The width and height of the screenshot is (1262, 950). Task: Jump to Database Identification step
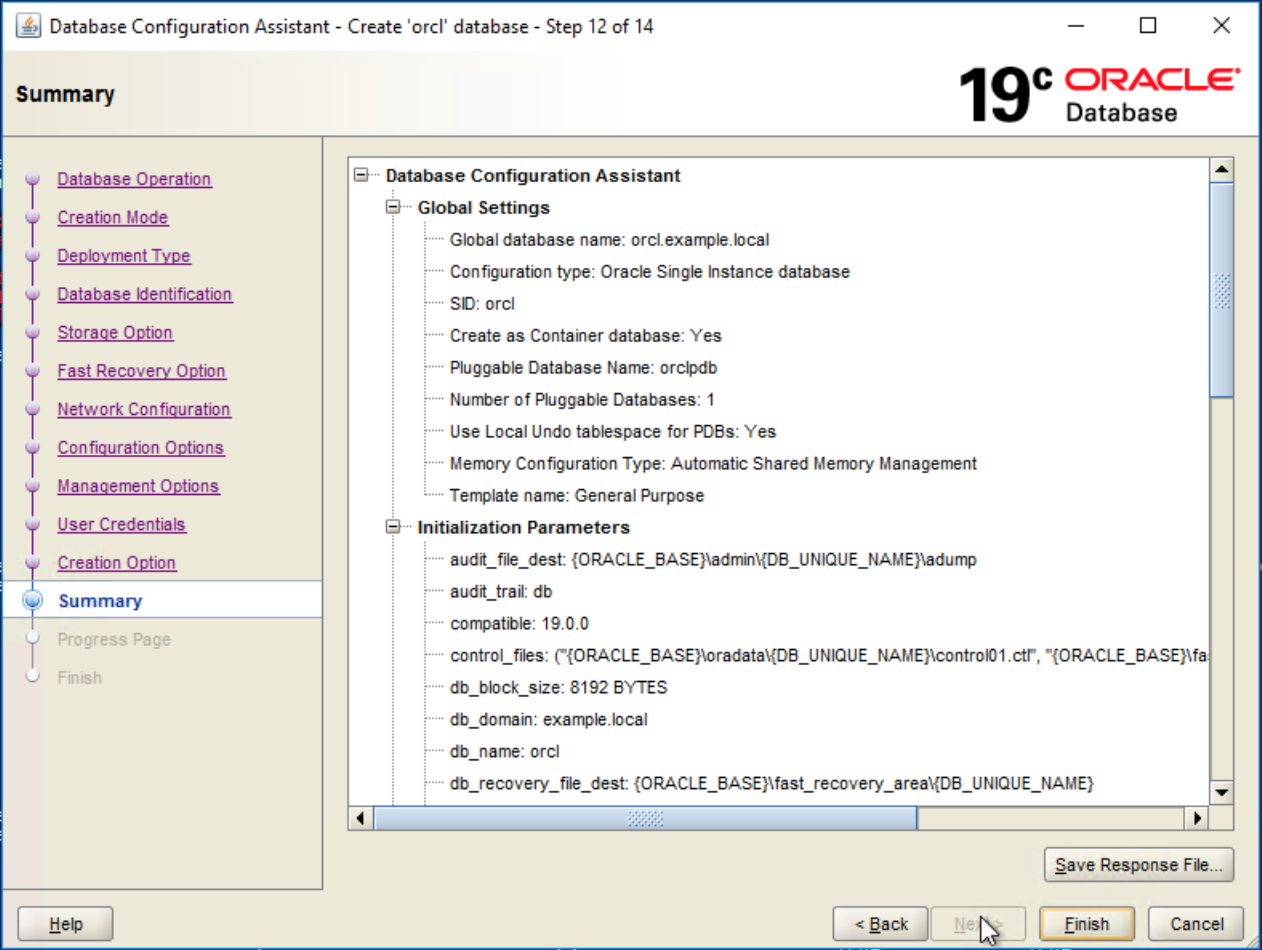[x=145, y=294]
